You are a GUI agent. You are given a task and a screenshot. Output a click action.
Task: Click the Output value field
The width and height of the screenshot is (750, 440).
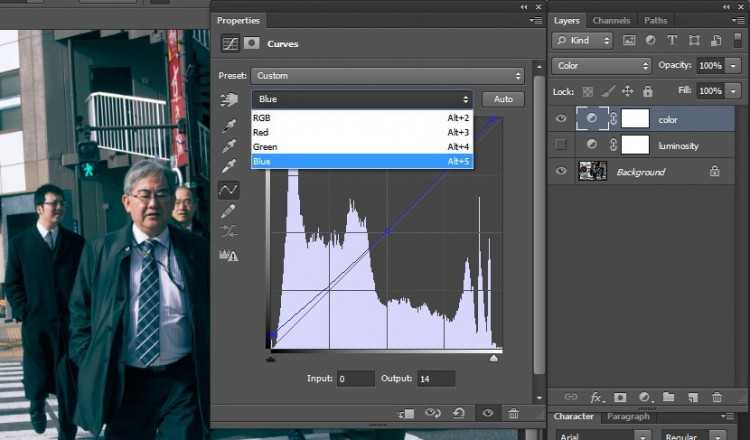436,379
